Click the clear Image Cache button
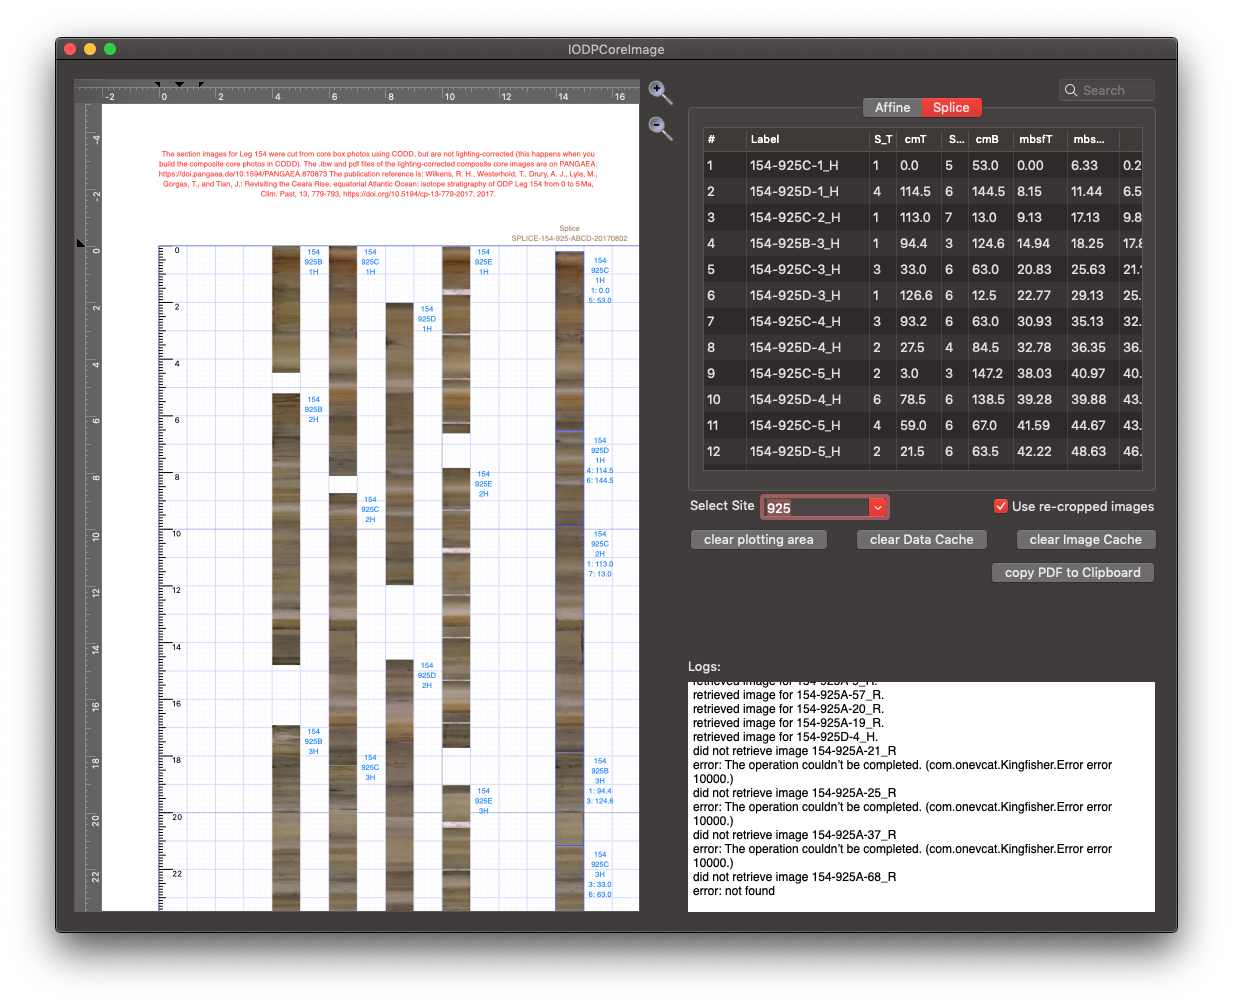The width and height of the screenshot is (1233, 1006). point(1085,539)
